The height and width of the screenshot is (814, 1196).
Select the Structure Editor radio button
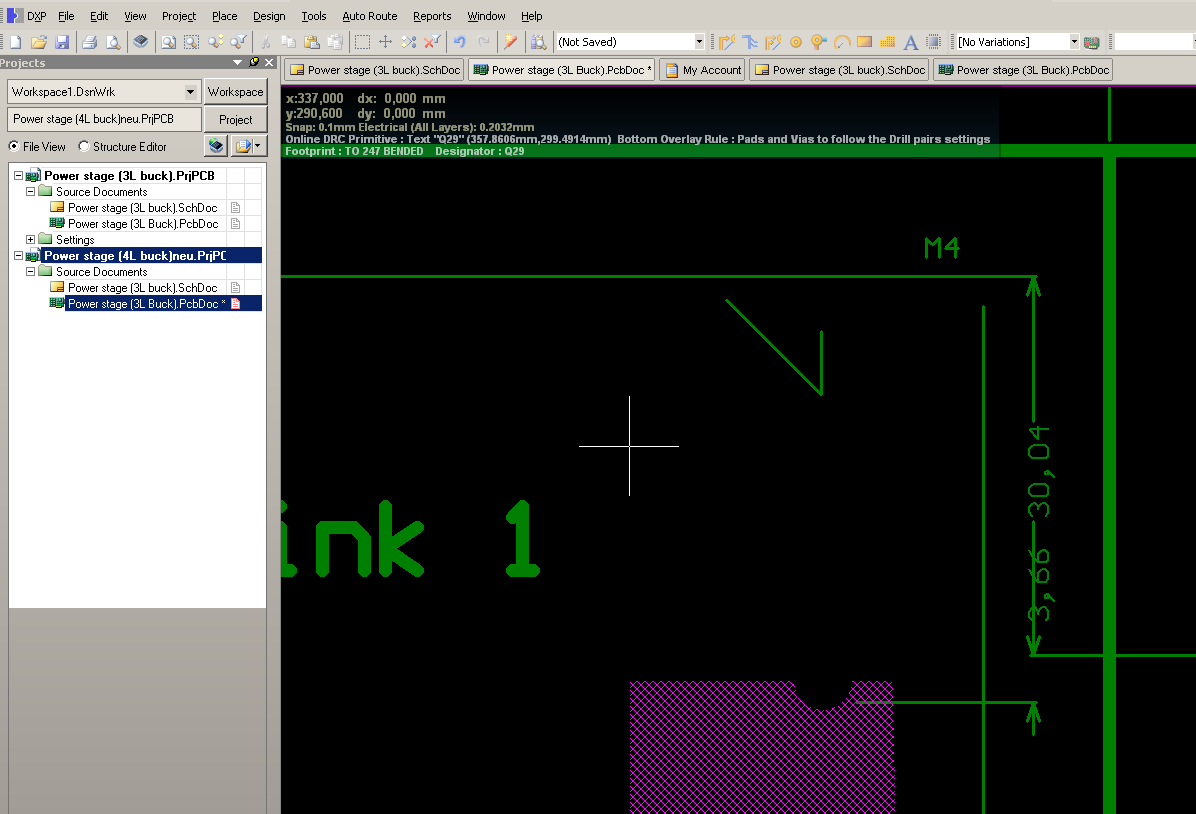[x=84, y=146]
